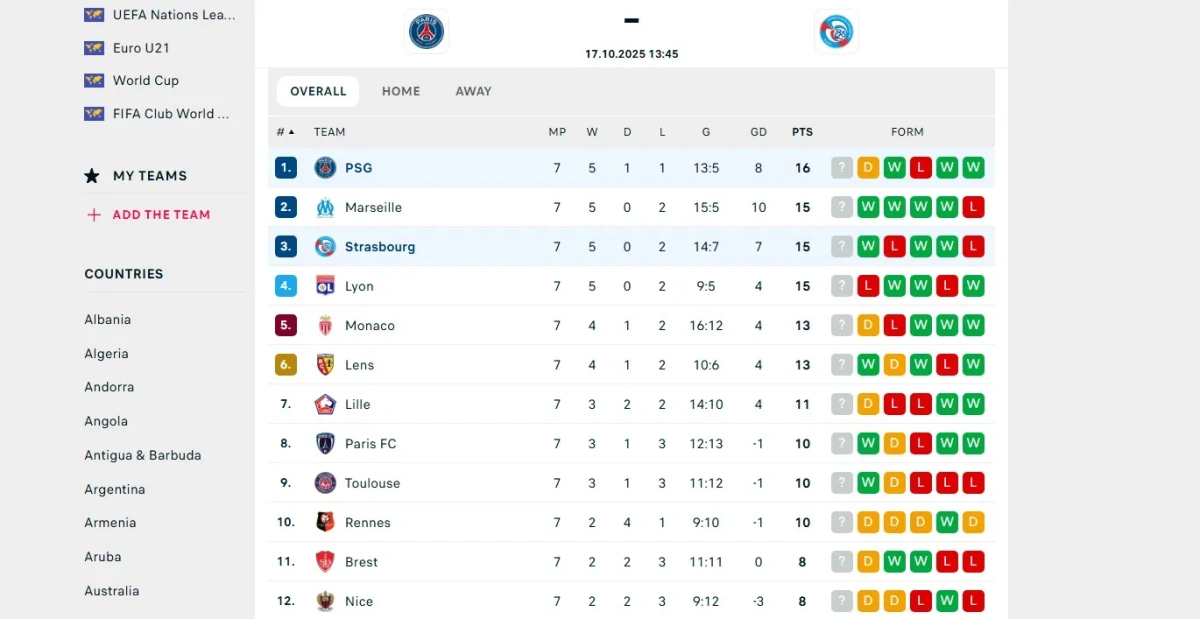Switch to the Away standings tab
Viewport: 1200px width, 619px height.
click(473, 91)
